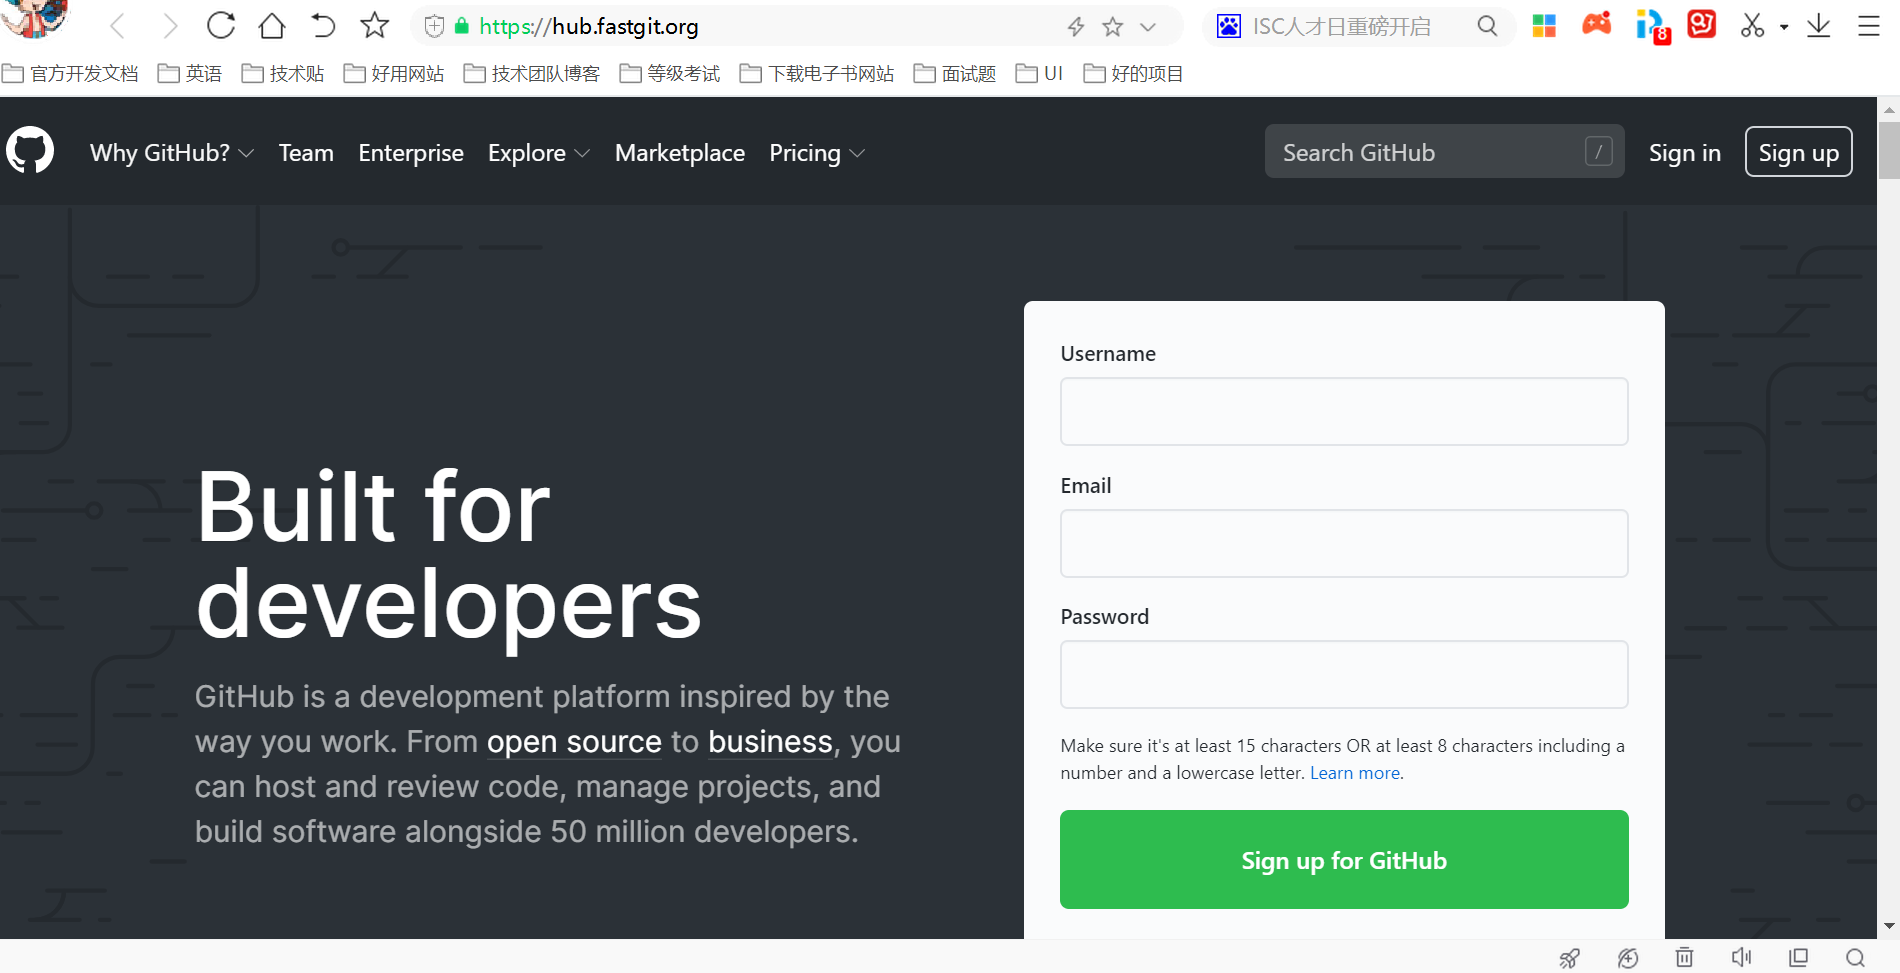Mute sound with the speaker icon
The height and width of the screenshot is (973, 1900).
[1741, 958]
